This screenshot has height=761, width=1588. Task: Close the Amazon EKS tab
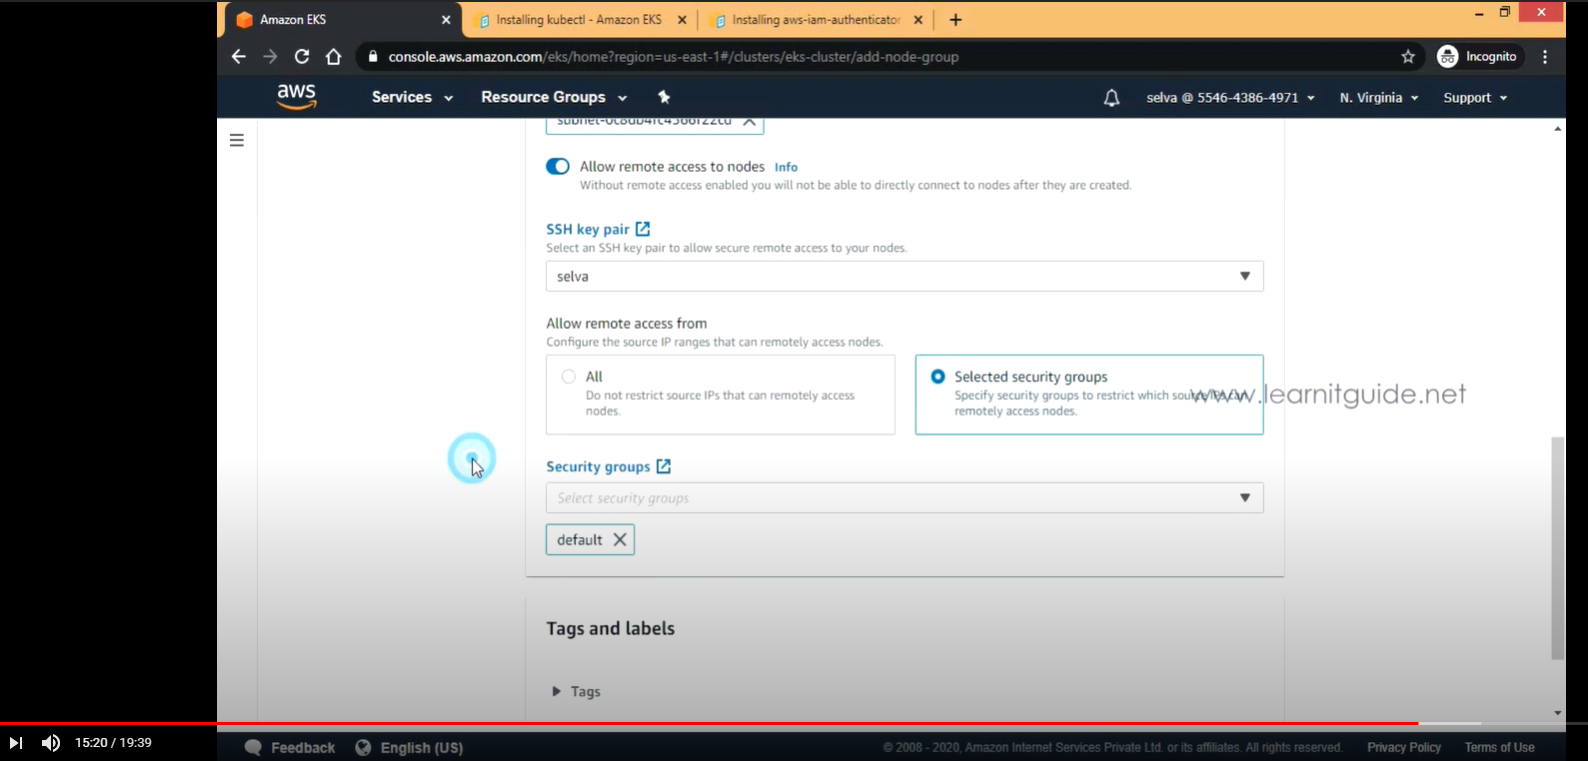coord(446,20)
